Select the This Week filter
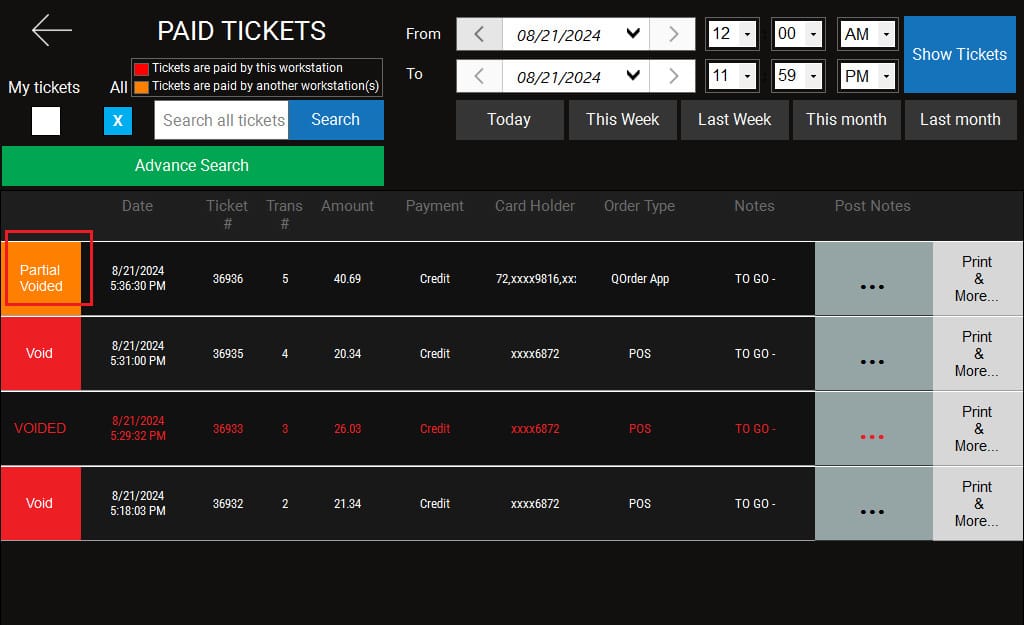1024x625 pixels. (622, 120)
